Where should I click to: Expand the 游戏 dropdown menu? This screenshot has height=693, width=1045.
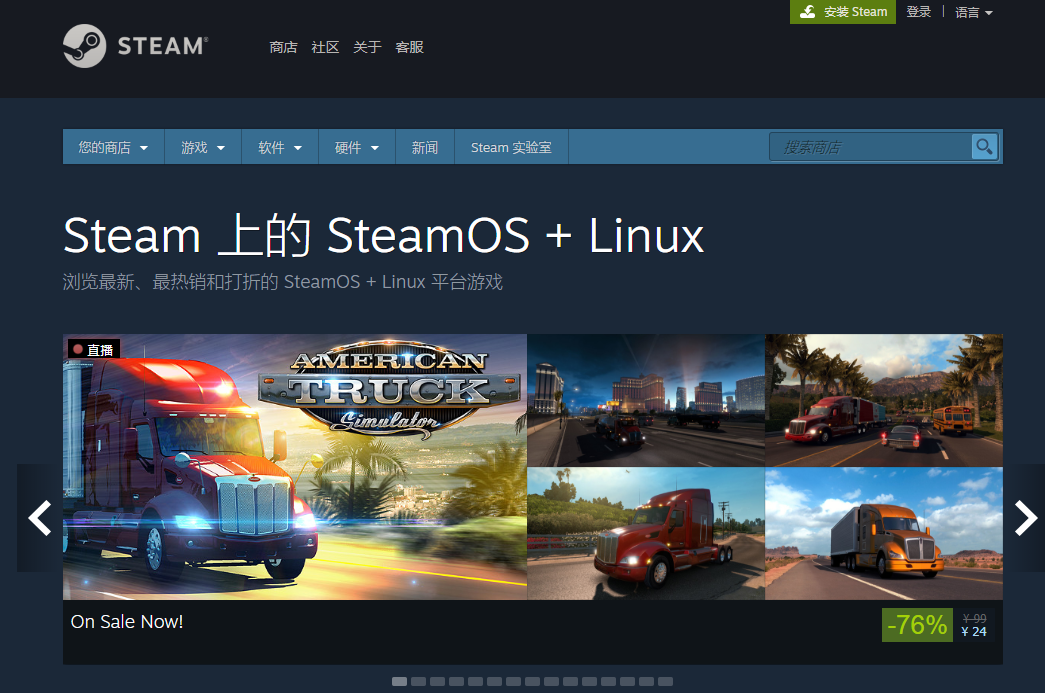[203, 147]
